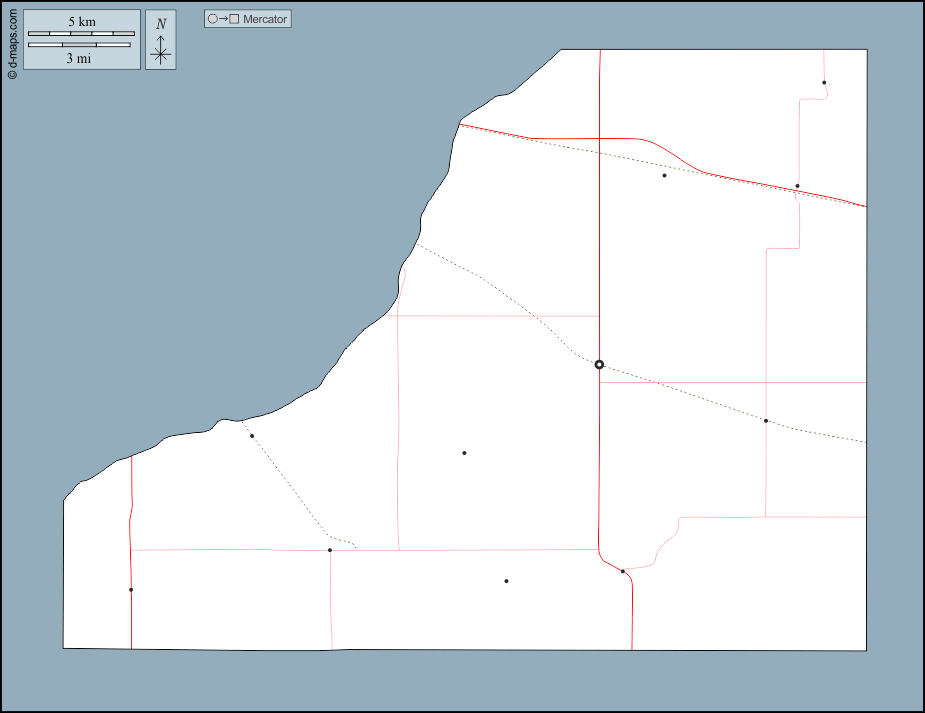Click the southern dot between the two bottom roads

click(x=506, y=581)
